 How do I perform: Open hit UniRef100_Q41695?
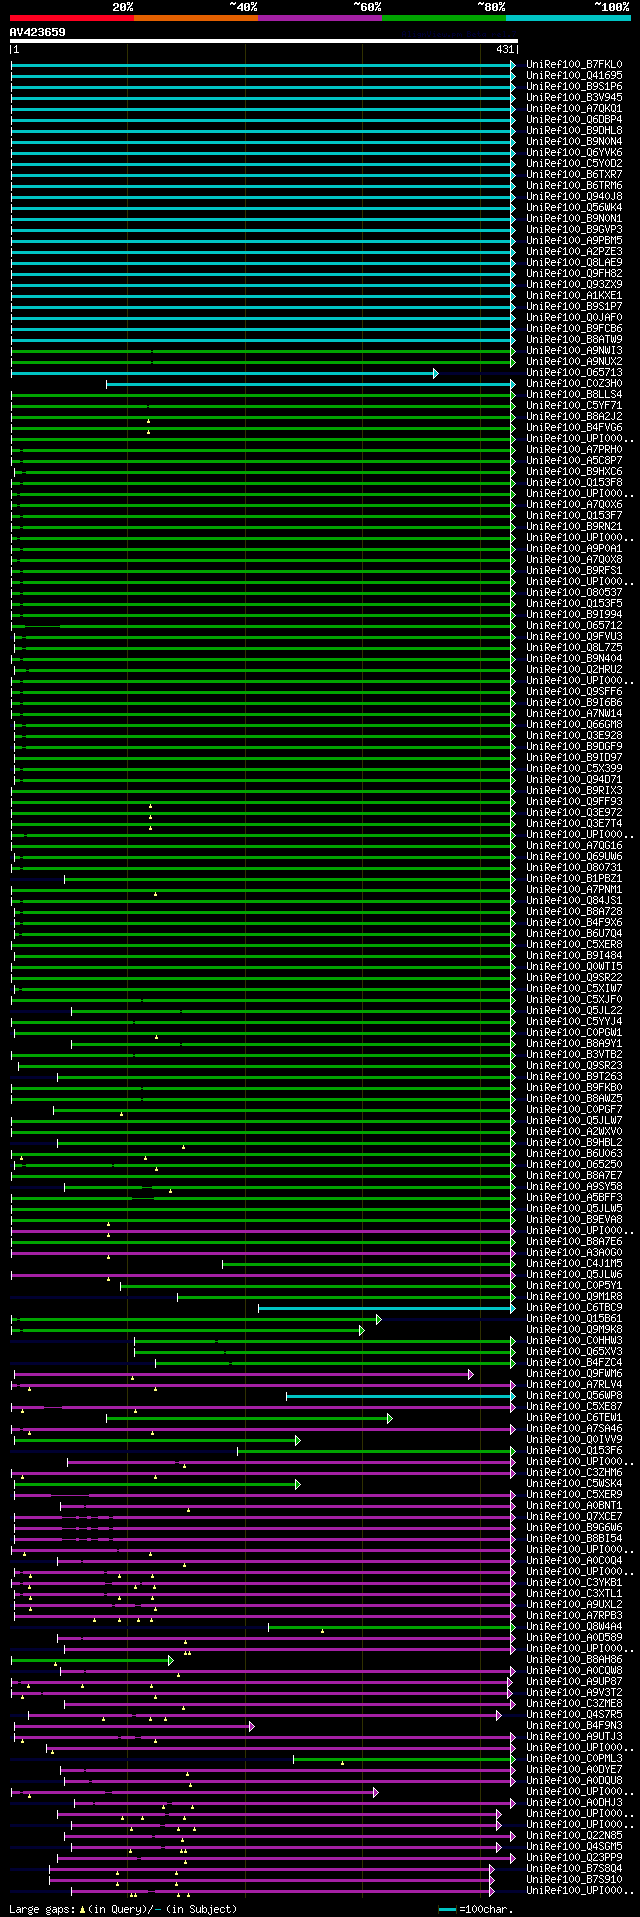pos(575,75)
